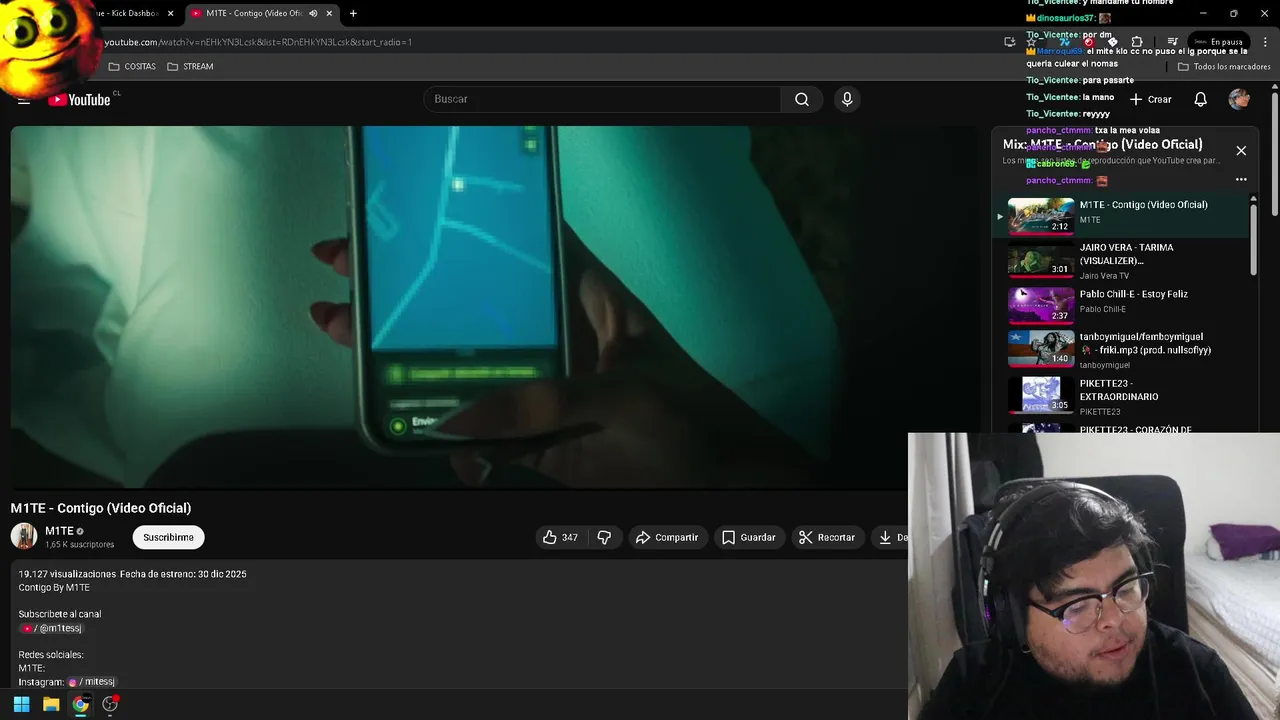This screenshot has width=1280, height=720.
Task: Select the 'Pablo Chill-E - Estoy Feliz' title
Action: [x=1134, y=294]
